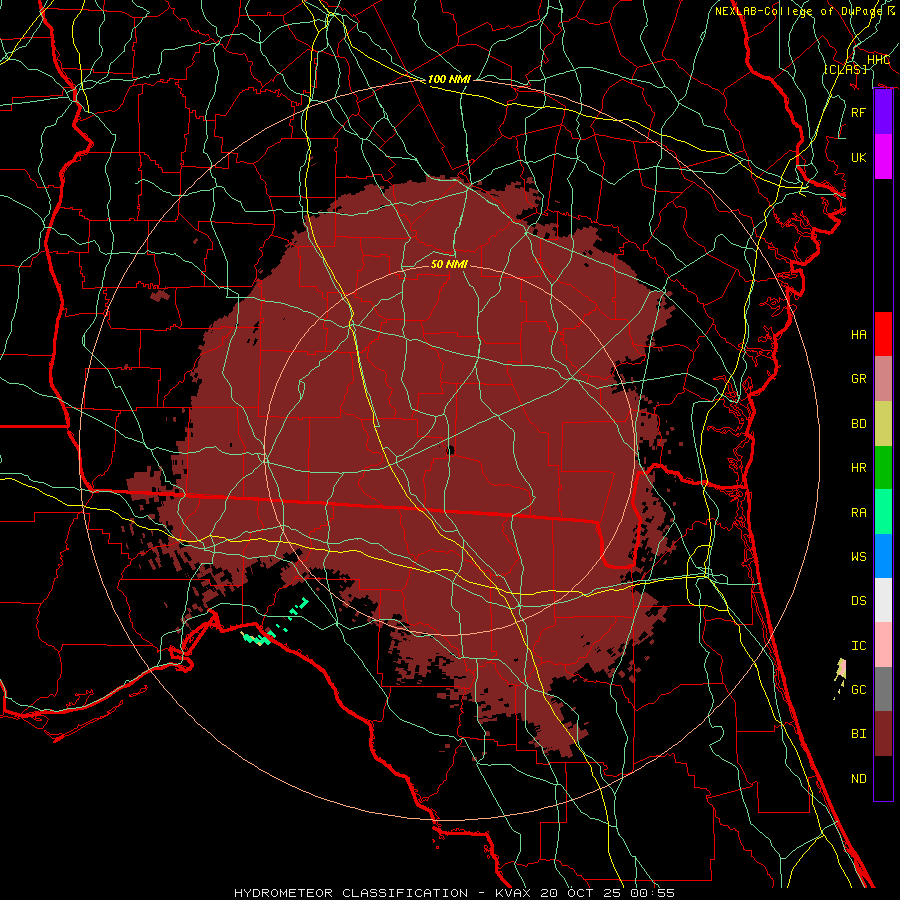Click the ND legend label
This screenshot has width=900, height=900.
[x=858, y=779]
